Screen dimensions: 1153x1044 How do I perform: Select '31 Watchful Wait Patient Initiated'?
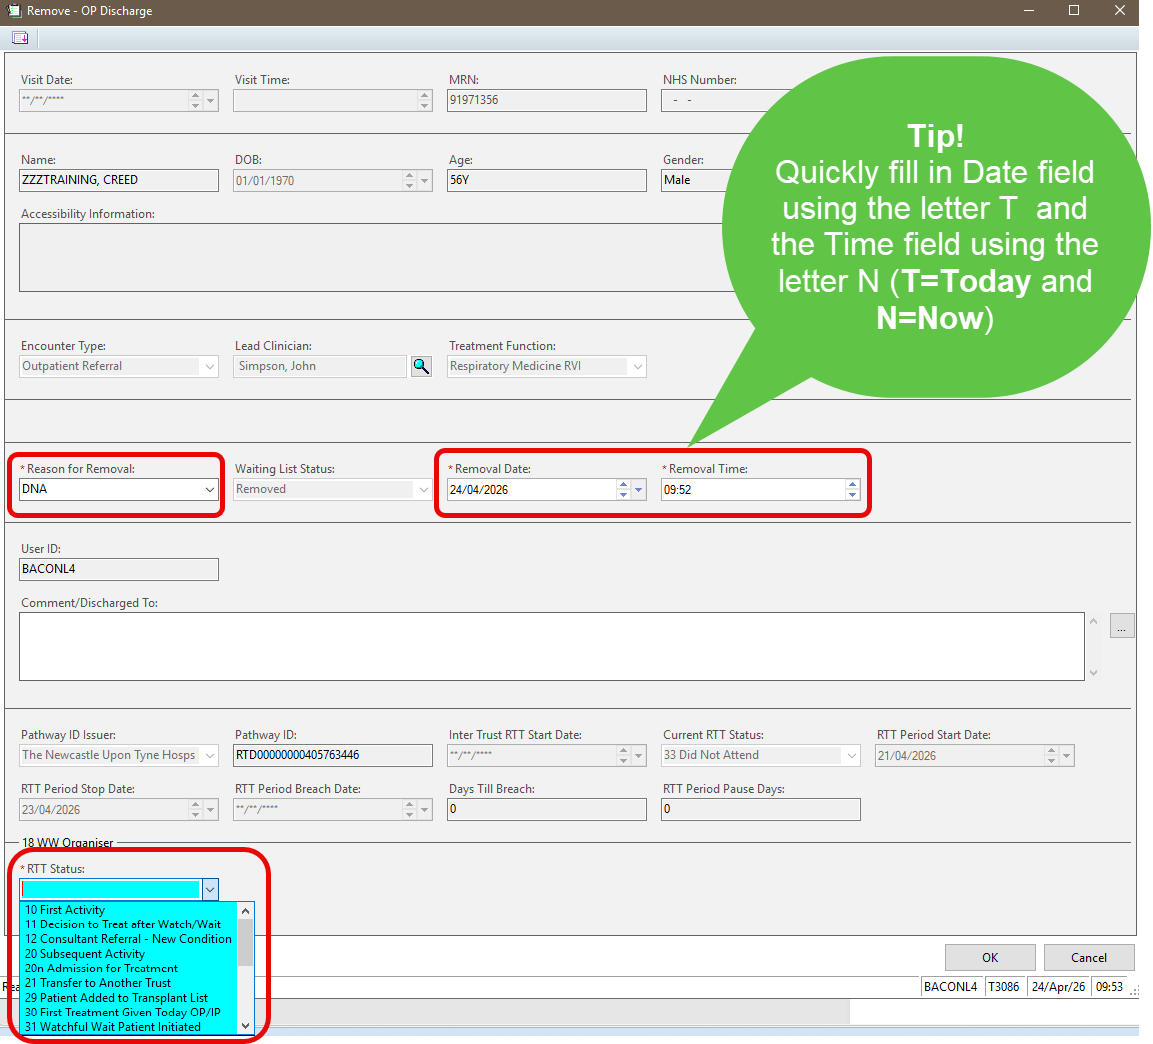[x=112, y=1027]
